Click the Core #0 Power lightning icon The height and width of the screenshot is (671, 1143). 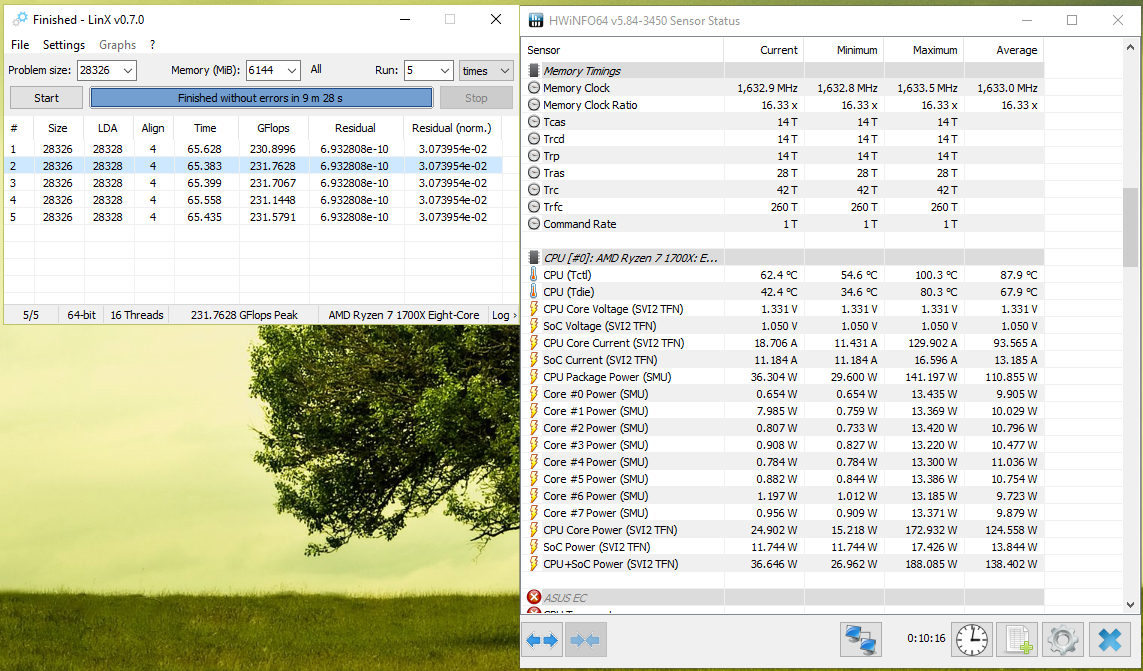coord(534,394)
